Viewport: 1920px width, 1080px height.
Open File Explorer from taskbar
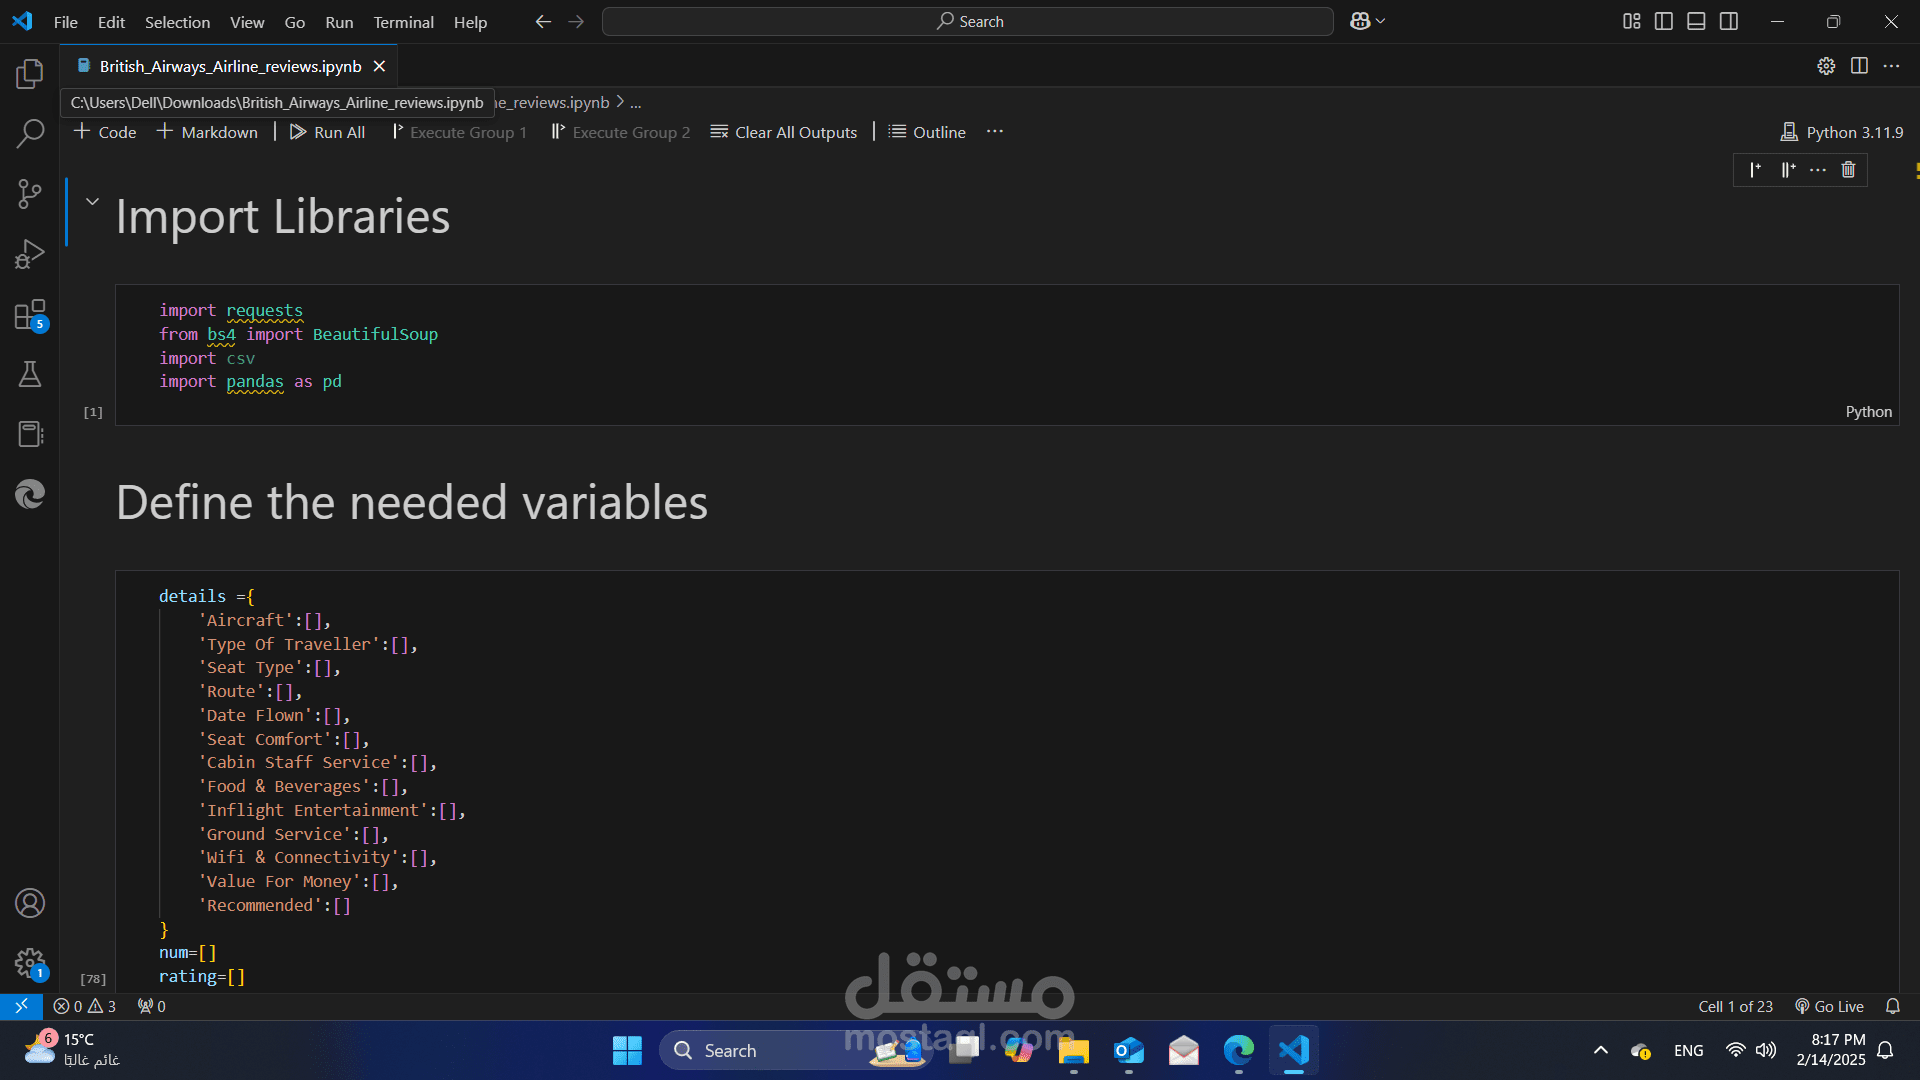[x=1073, y=1050]
